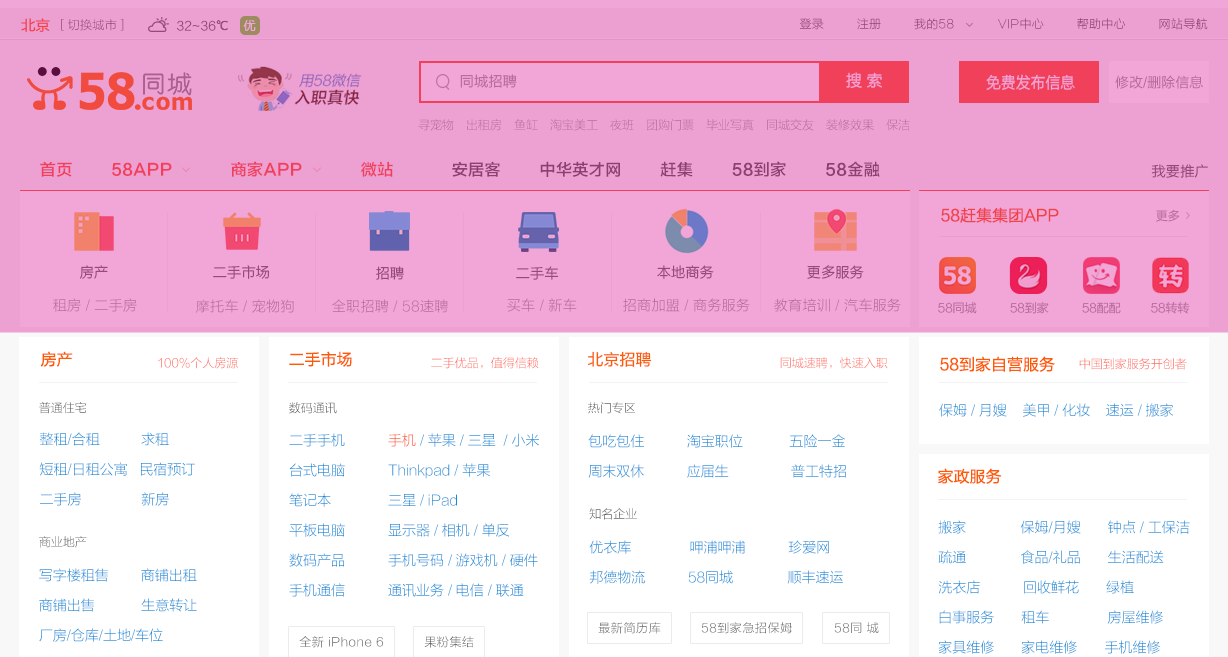Select the 58到家 nav tab

click(759, 169)
